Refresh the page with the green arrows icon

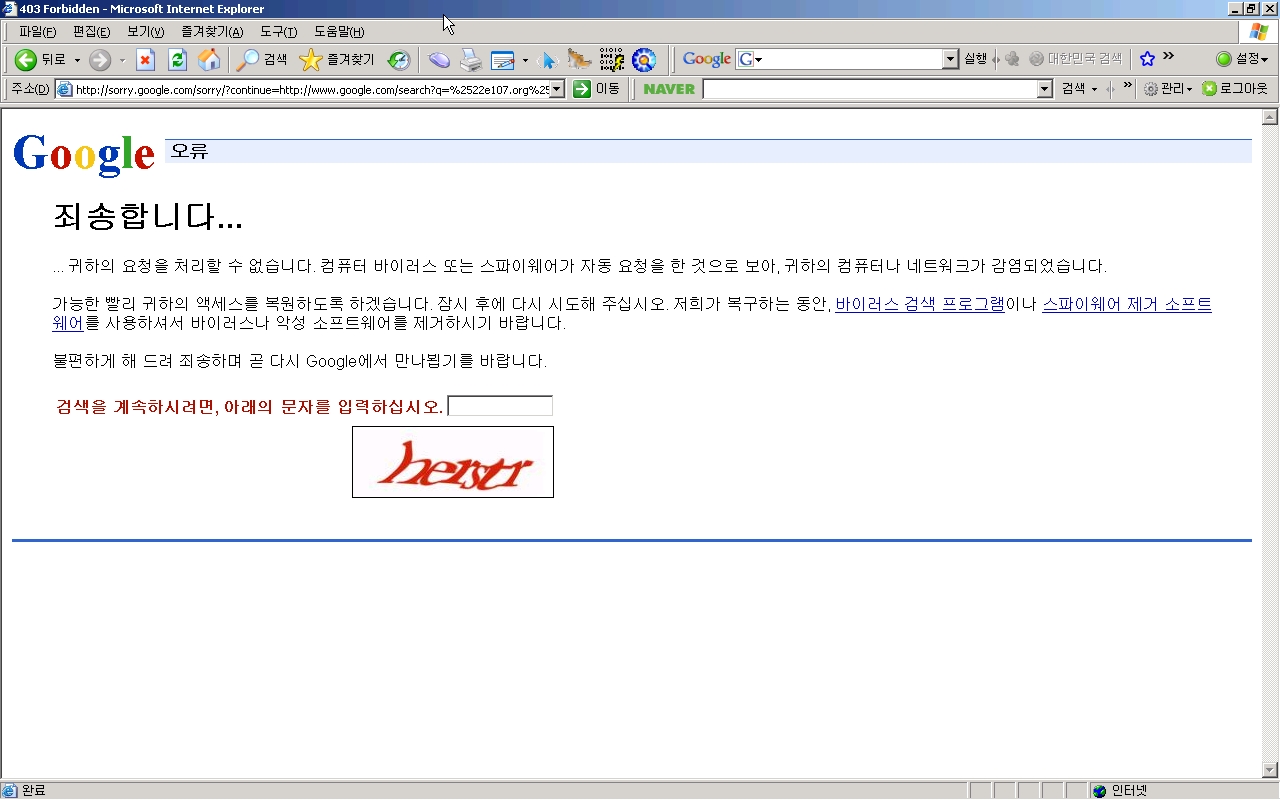[177, 60]
